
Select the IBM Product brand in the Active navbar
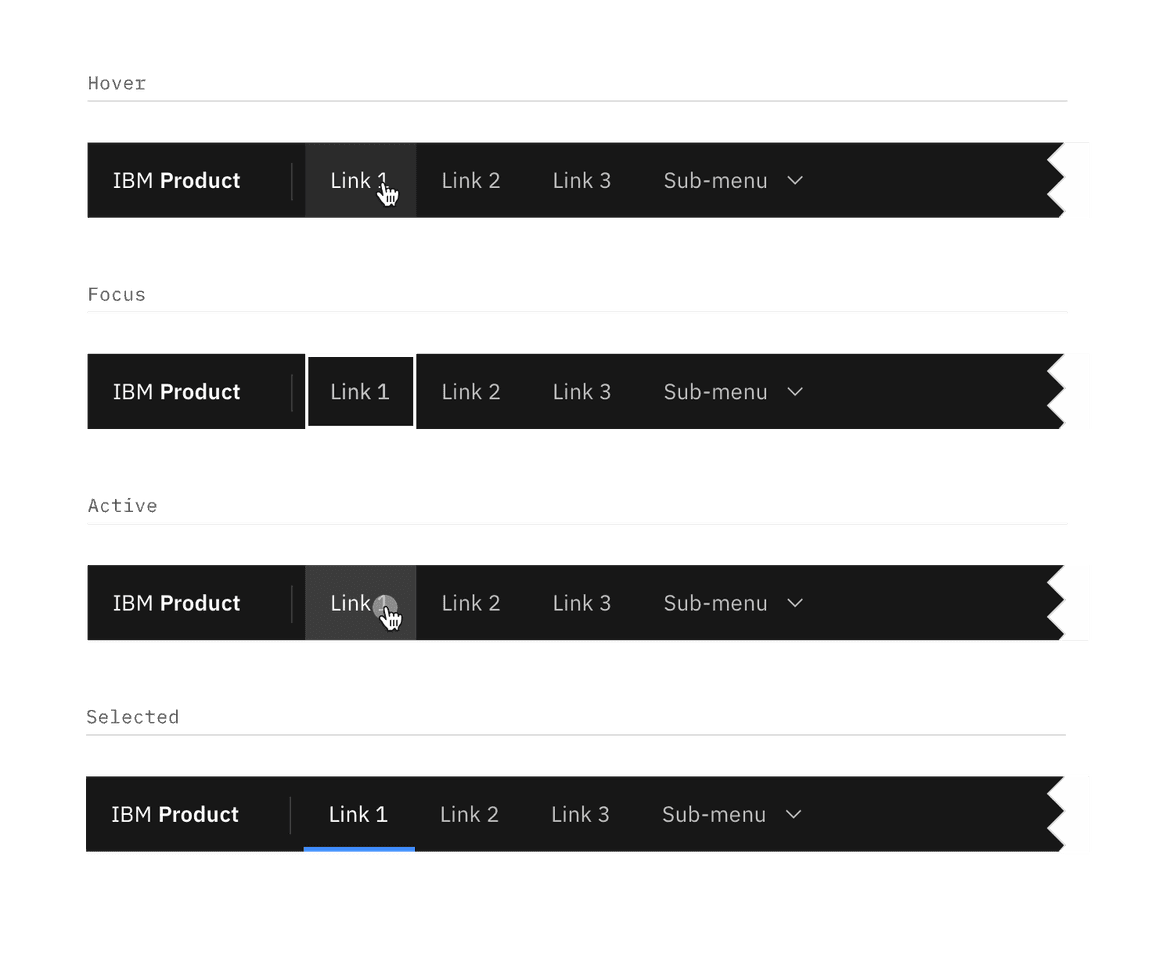[x=176, y=603]
